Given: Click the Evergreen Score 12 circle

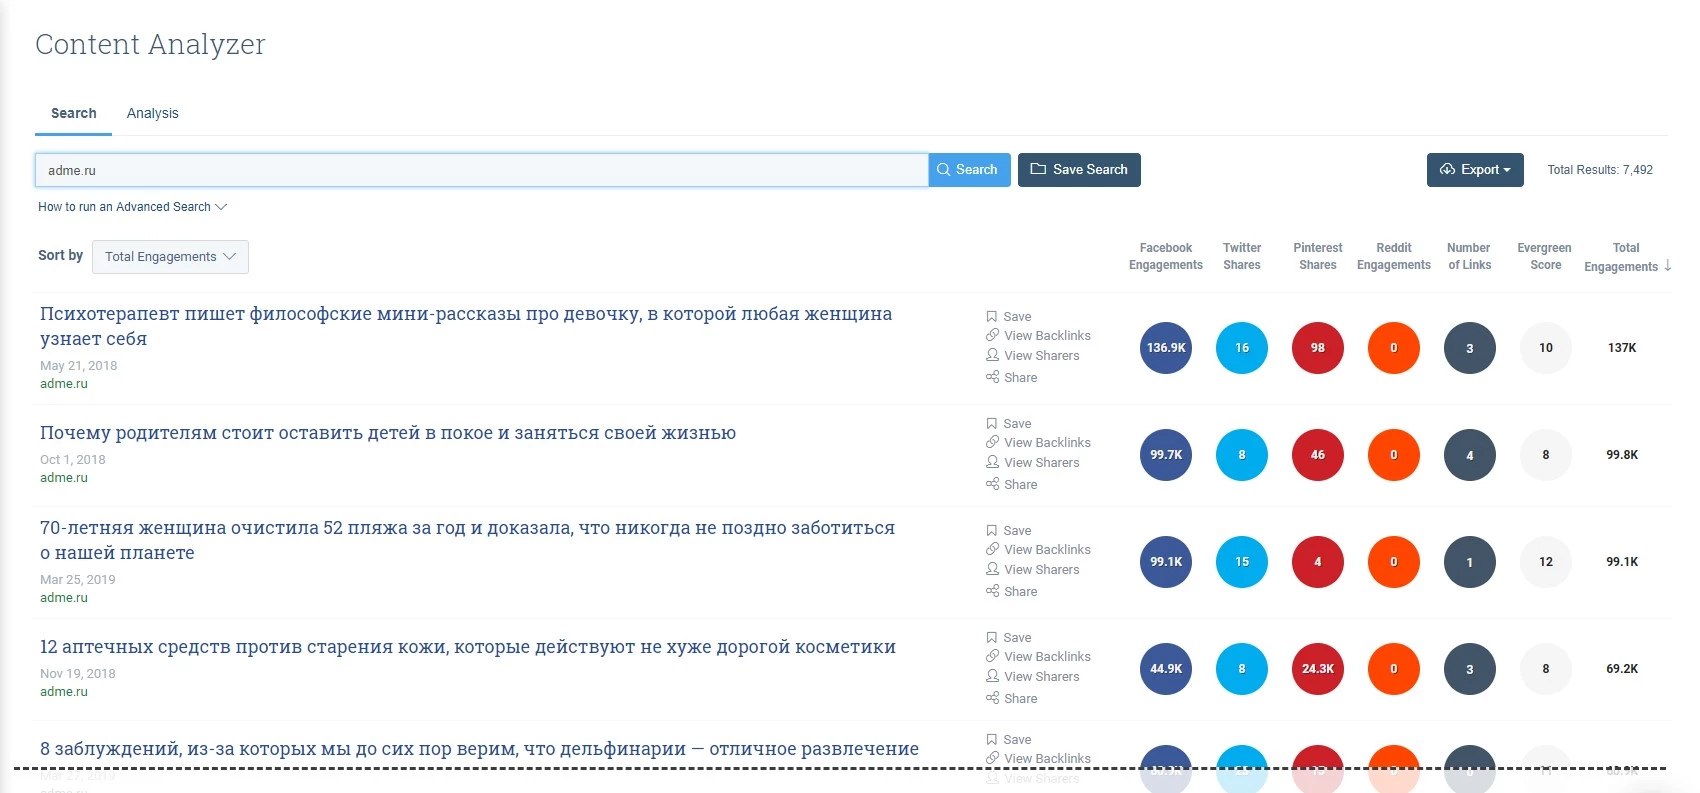Looking at the screenshot, I should tap(1546, 562).
